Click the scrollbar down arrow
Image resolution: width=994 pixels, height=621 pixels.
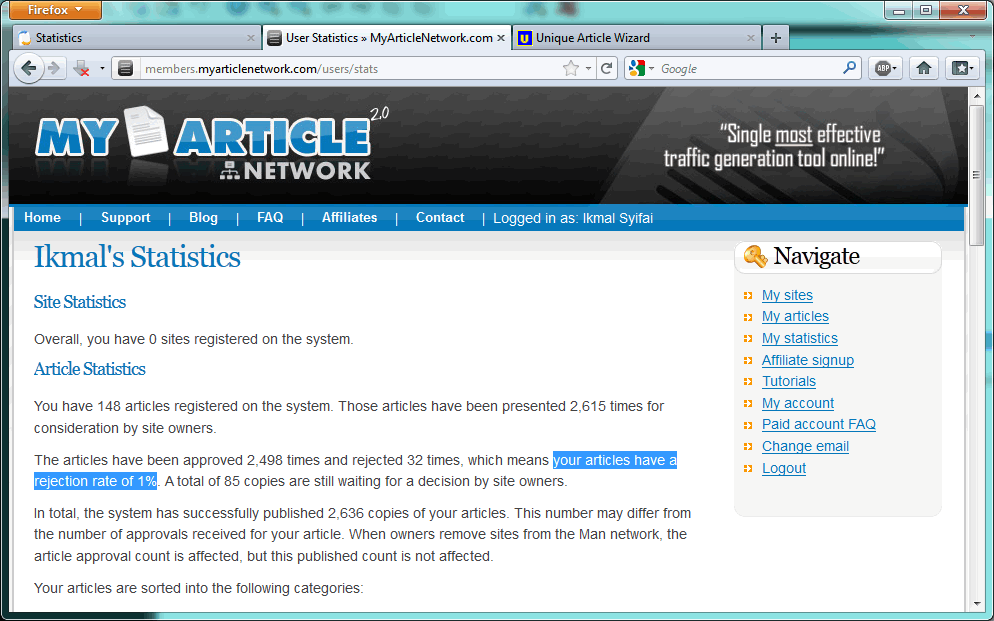pos(977,605)
